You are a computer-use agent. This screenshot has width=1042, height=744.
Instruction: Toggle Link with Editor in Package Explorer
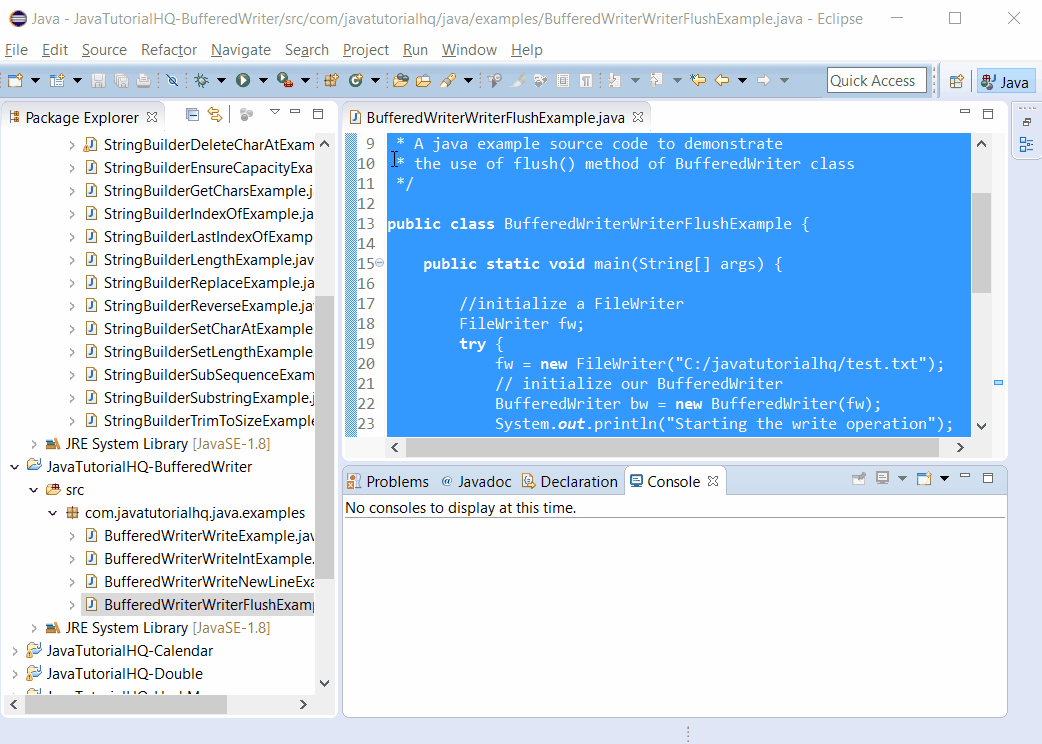coord(215,114)
